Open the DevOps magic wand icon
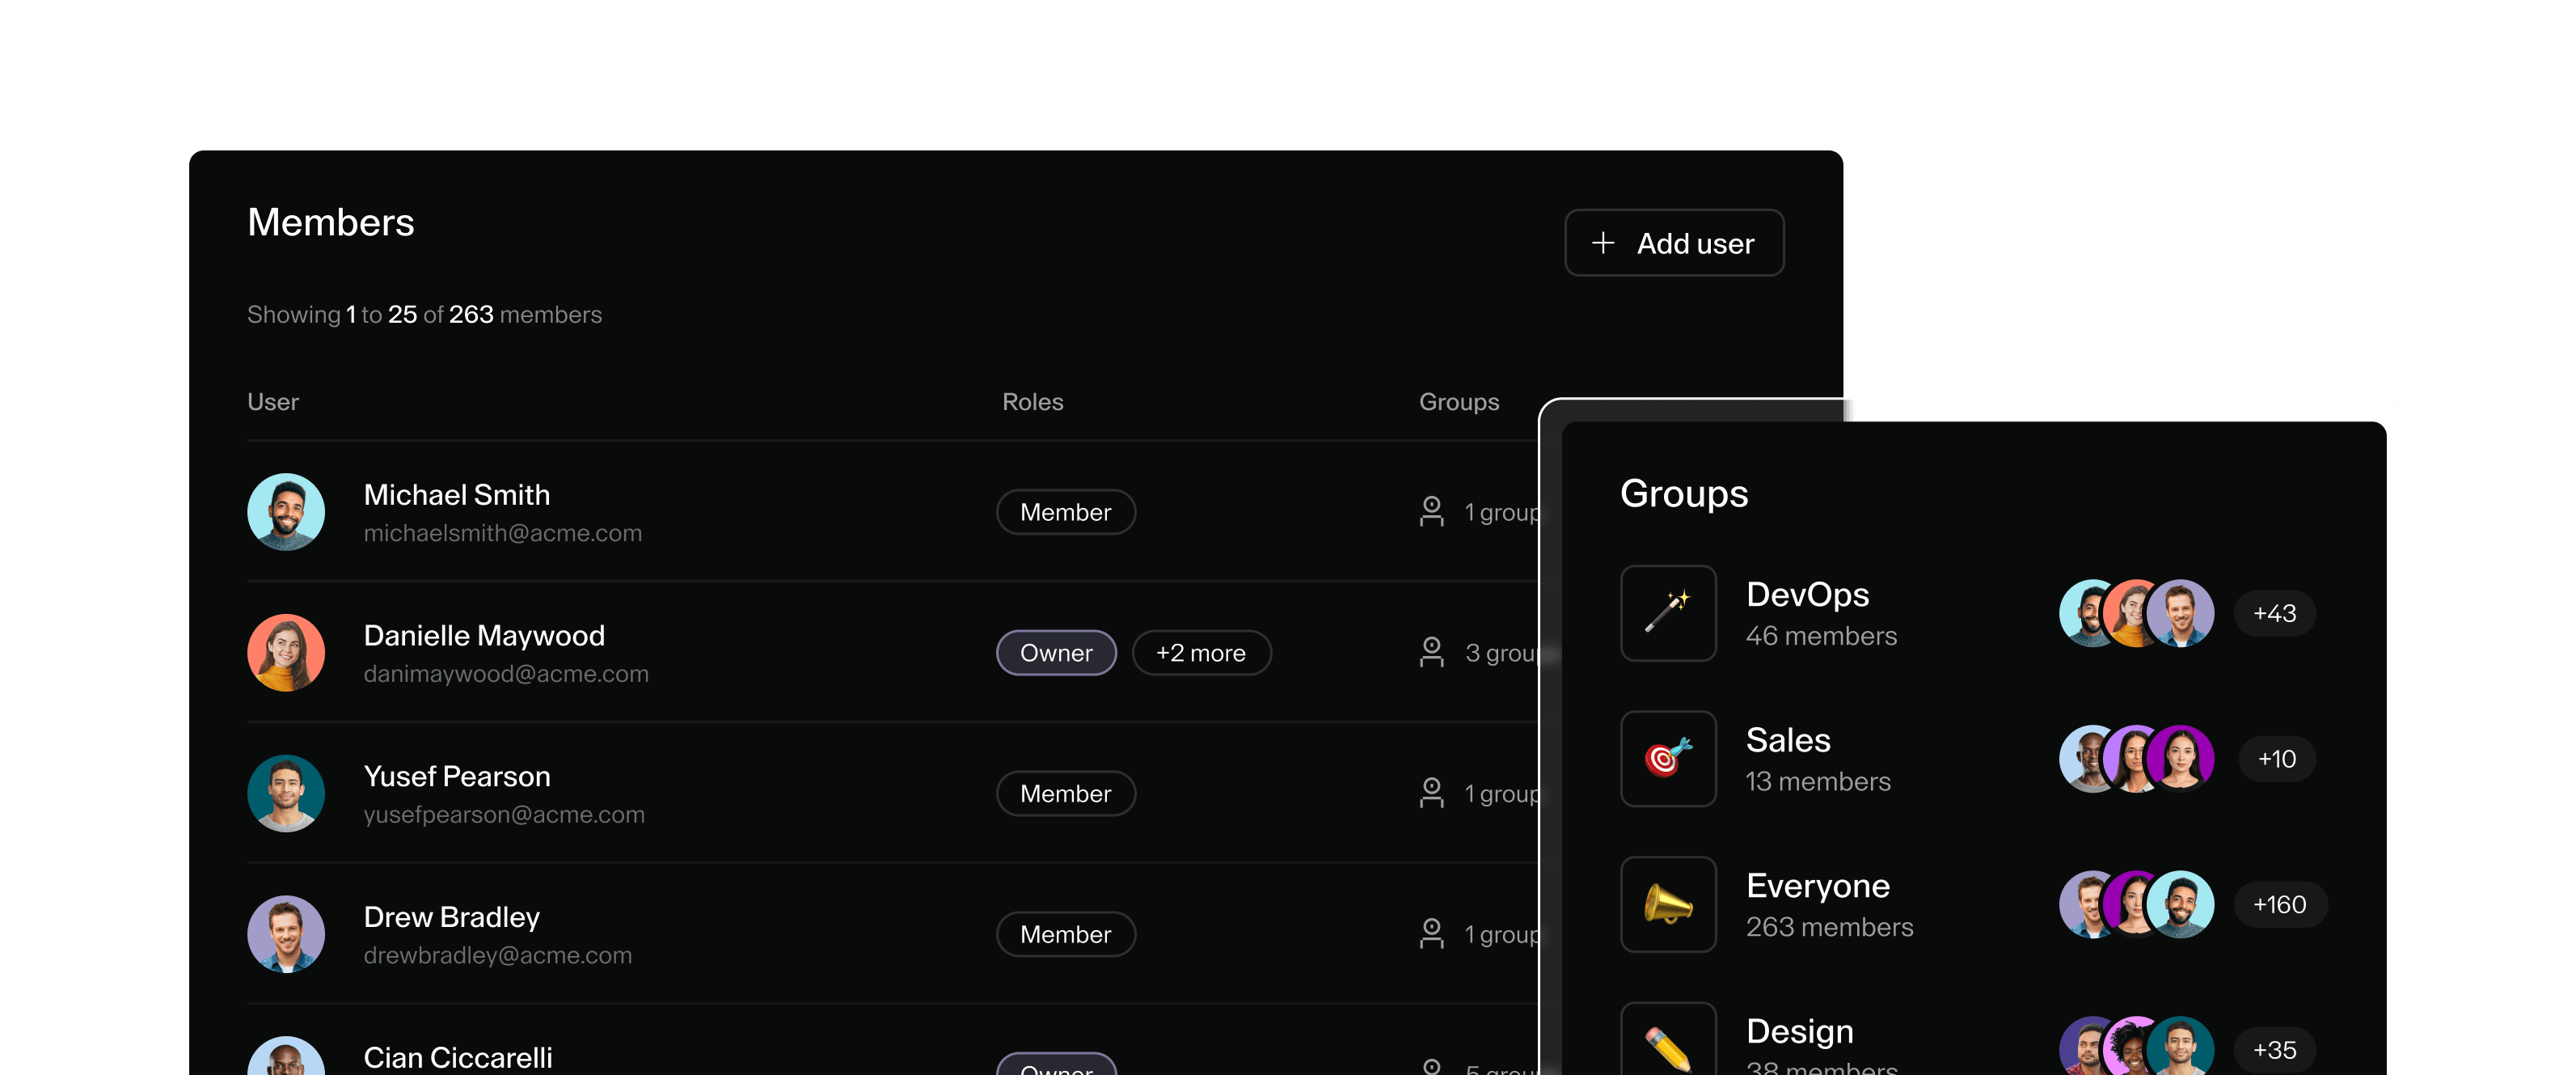Image resolution: width=2576 pixels, height=1075 pixels. tap(1668, 613)
